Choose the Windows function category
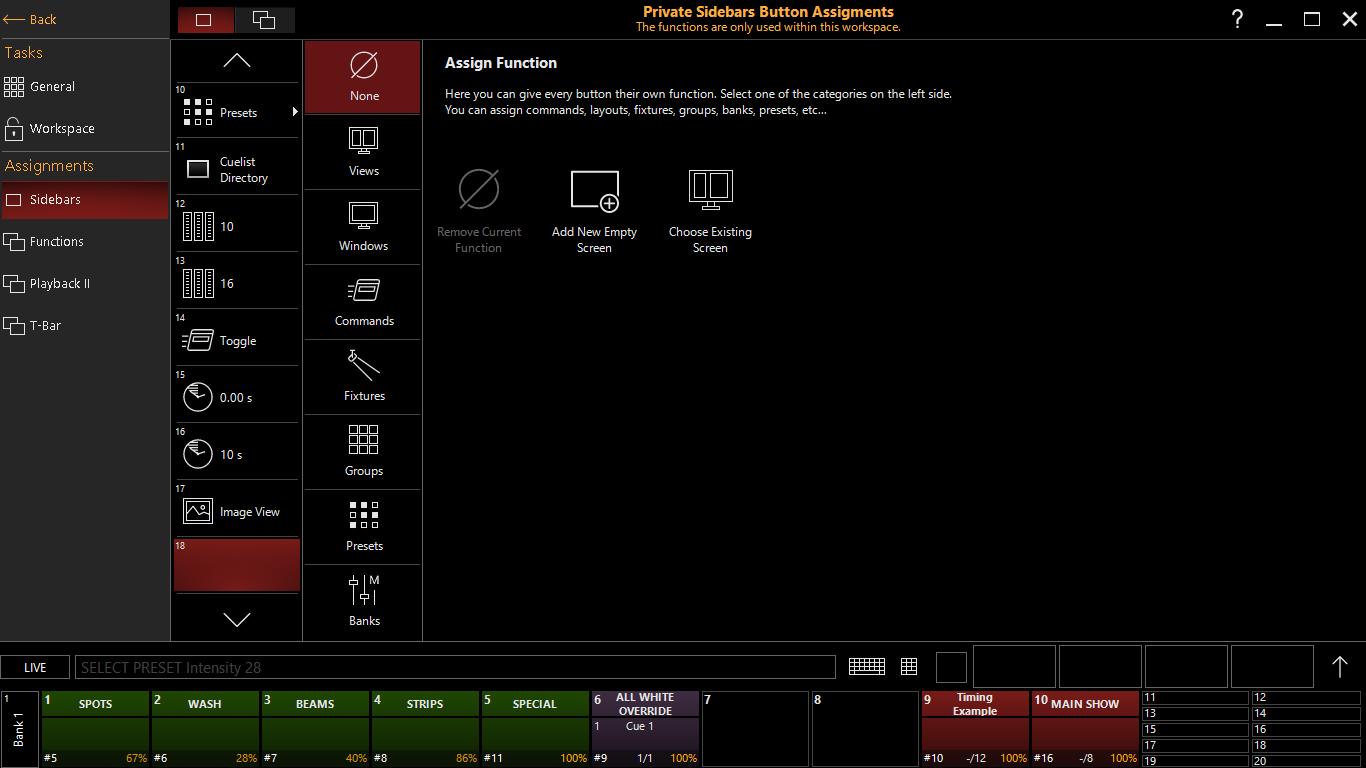 (x=363, y=227)
